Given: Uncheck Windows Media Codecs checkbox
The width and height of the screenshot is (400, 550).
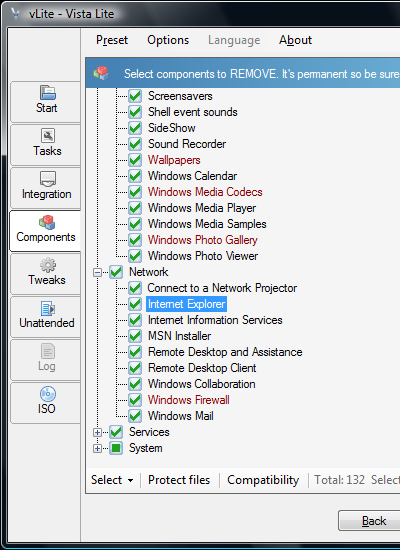Looking at the screenshot, I should (x=135, y=192).
